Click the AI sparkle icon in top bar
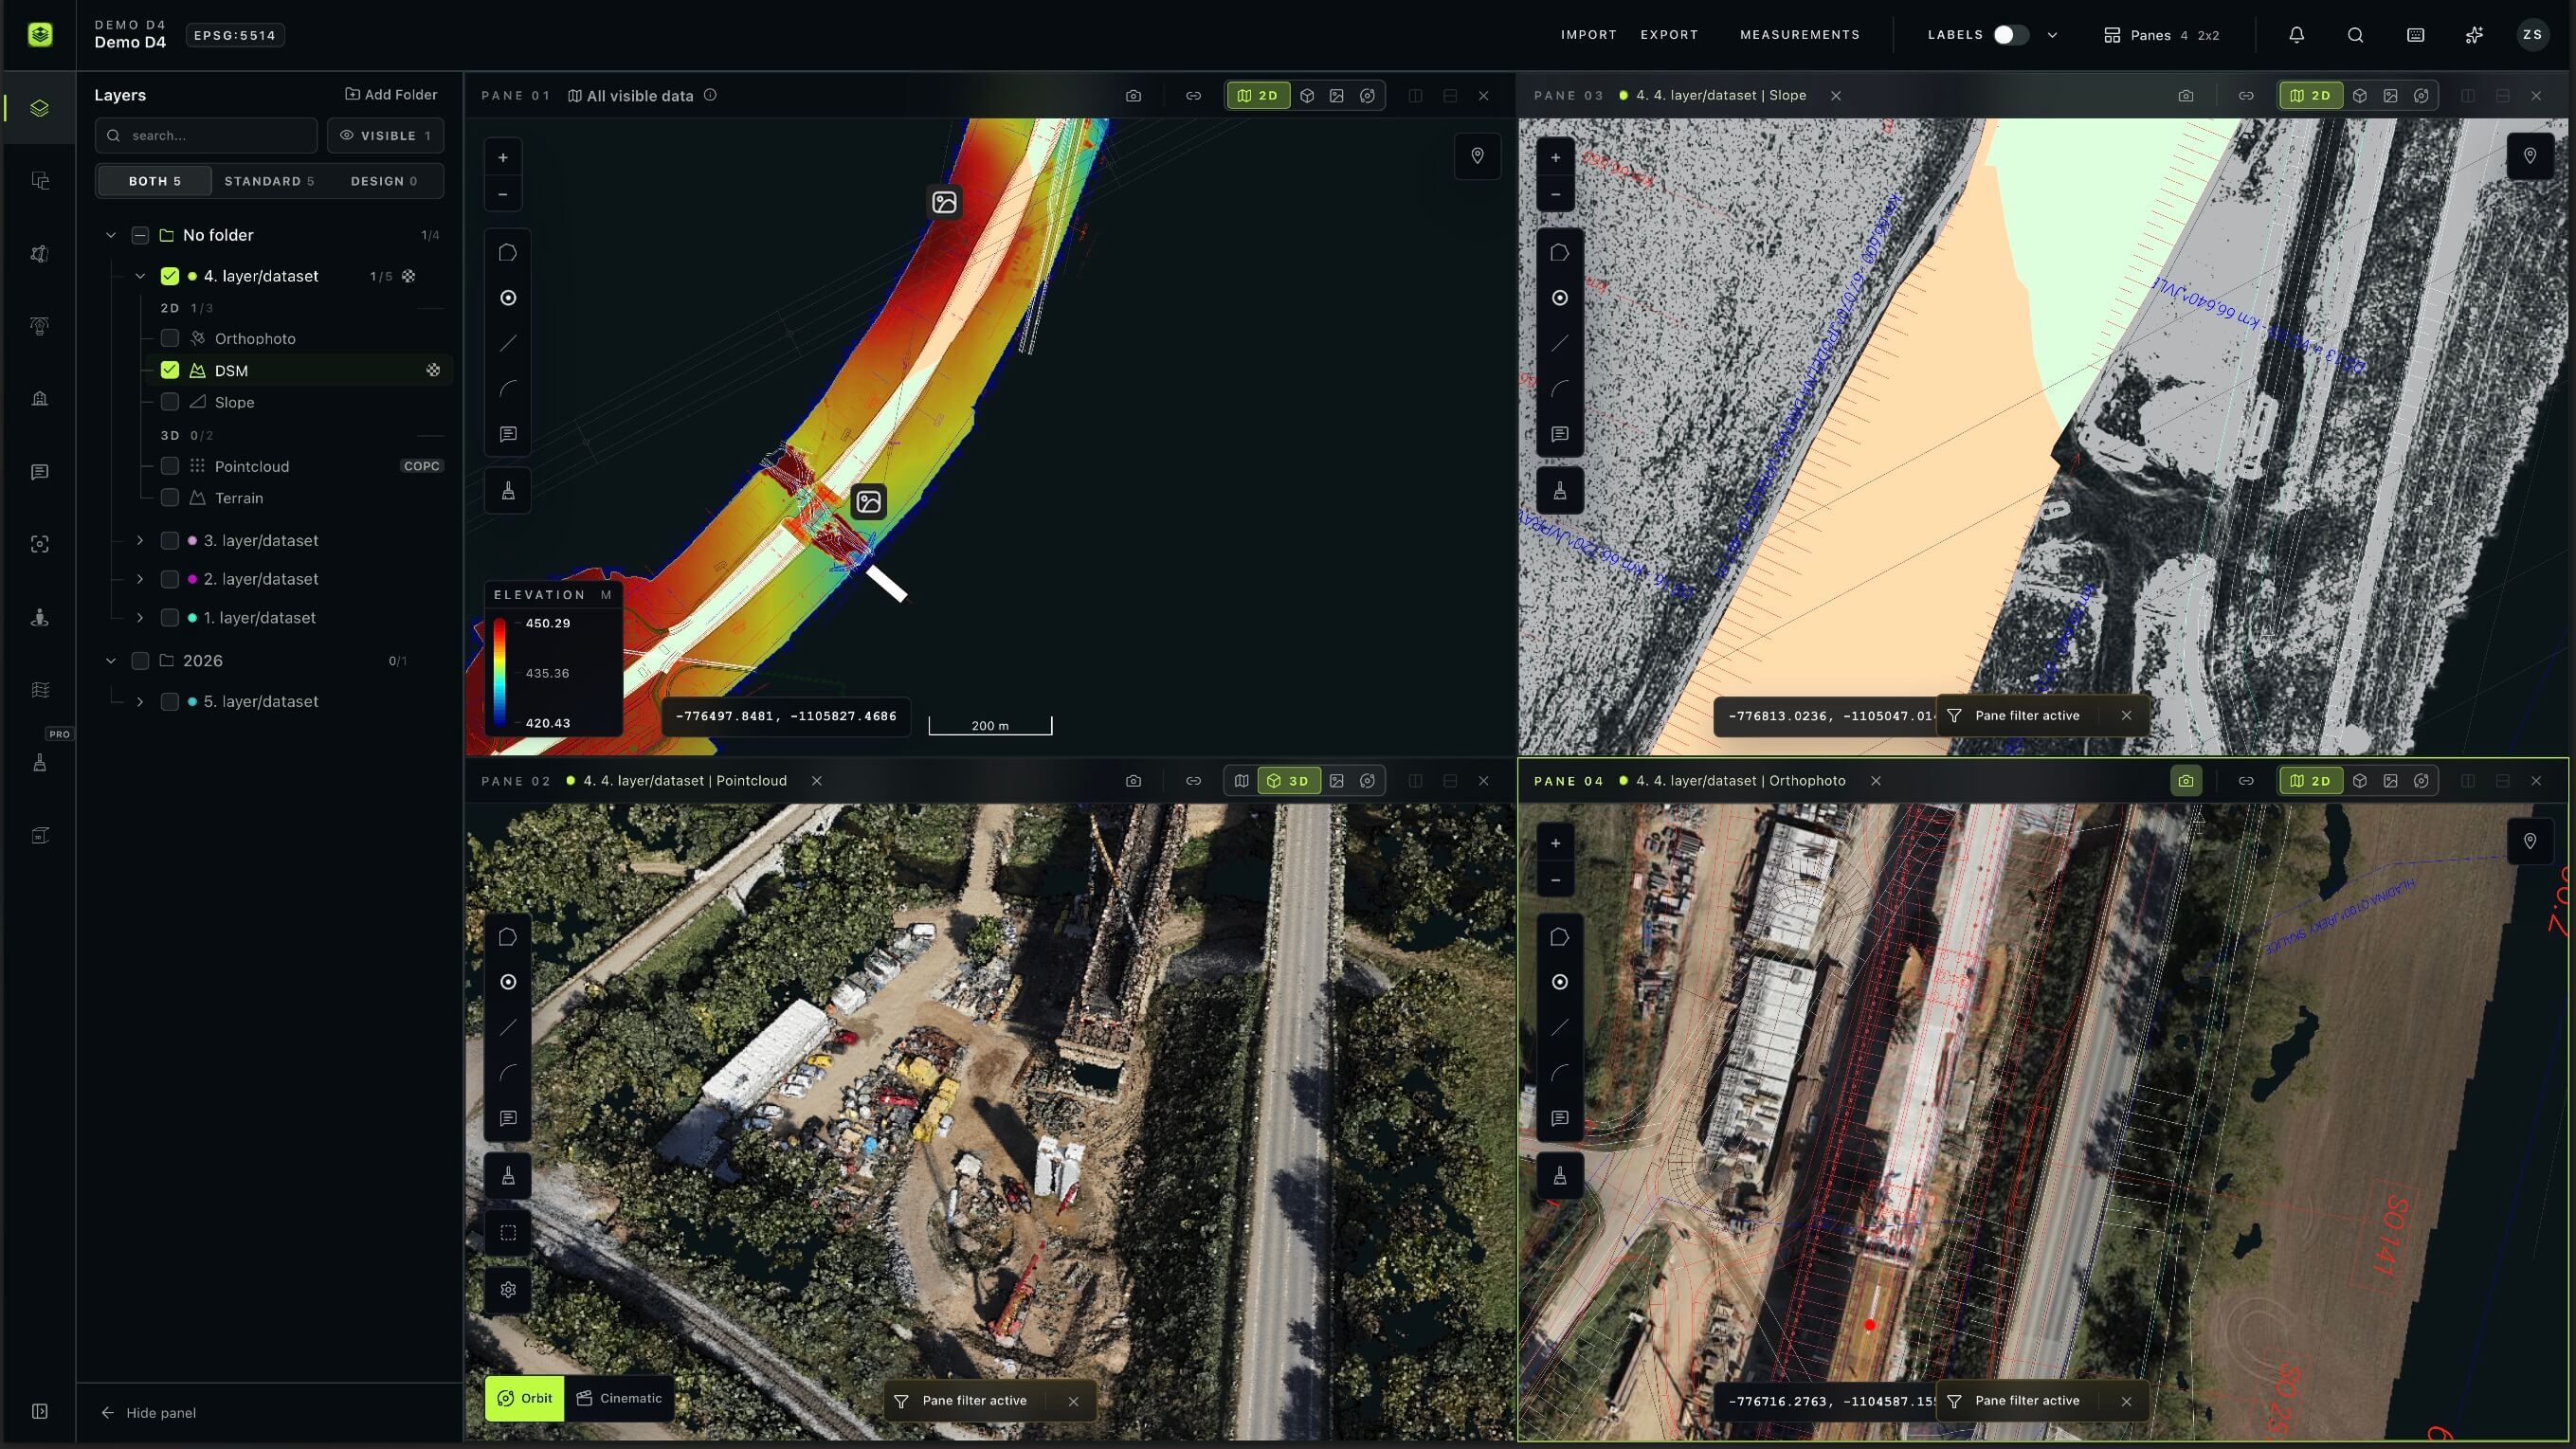This screenshot has width=2576, height=1449. click(x=2474, y=35)
